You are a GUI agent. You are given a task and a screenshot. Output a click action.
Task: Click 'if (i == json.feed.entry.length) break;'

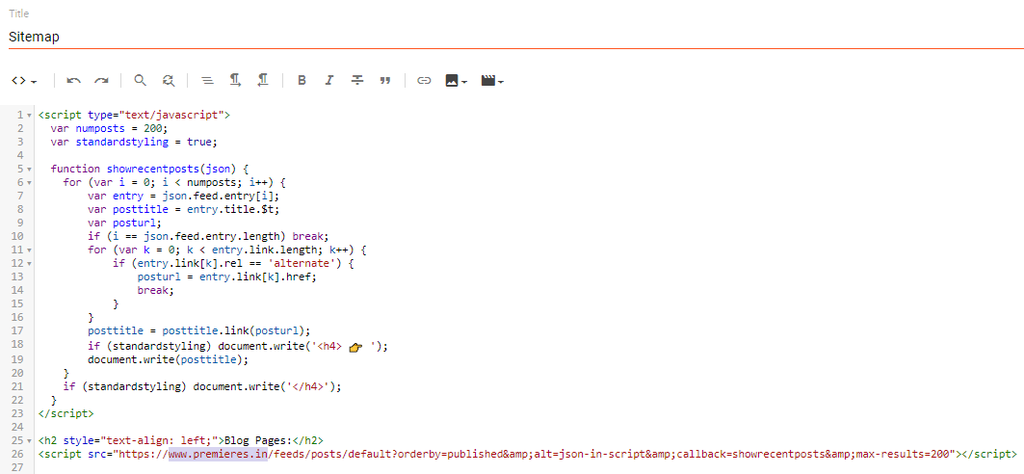tap(206, 236)
